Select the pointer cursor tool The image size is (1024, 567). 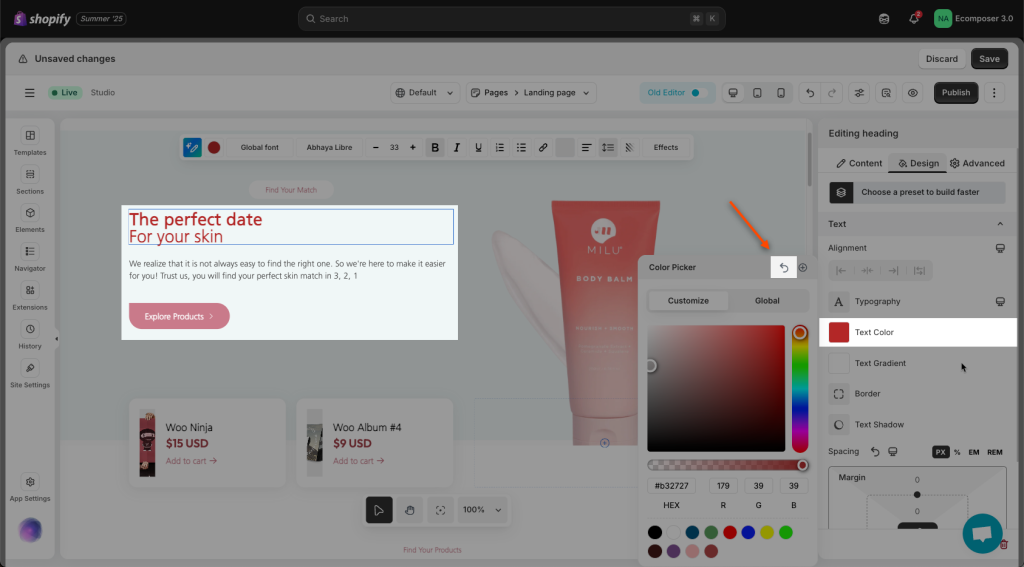379,510
